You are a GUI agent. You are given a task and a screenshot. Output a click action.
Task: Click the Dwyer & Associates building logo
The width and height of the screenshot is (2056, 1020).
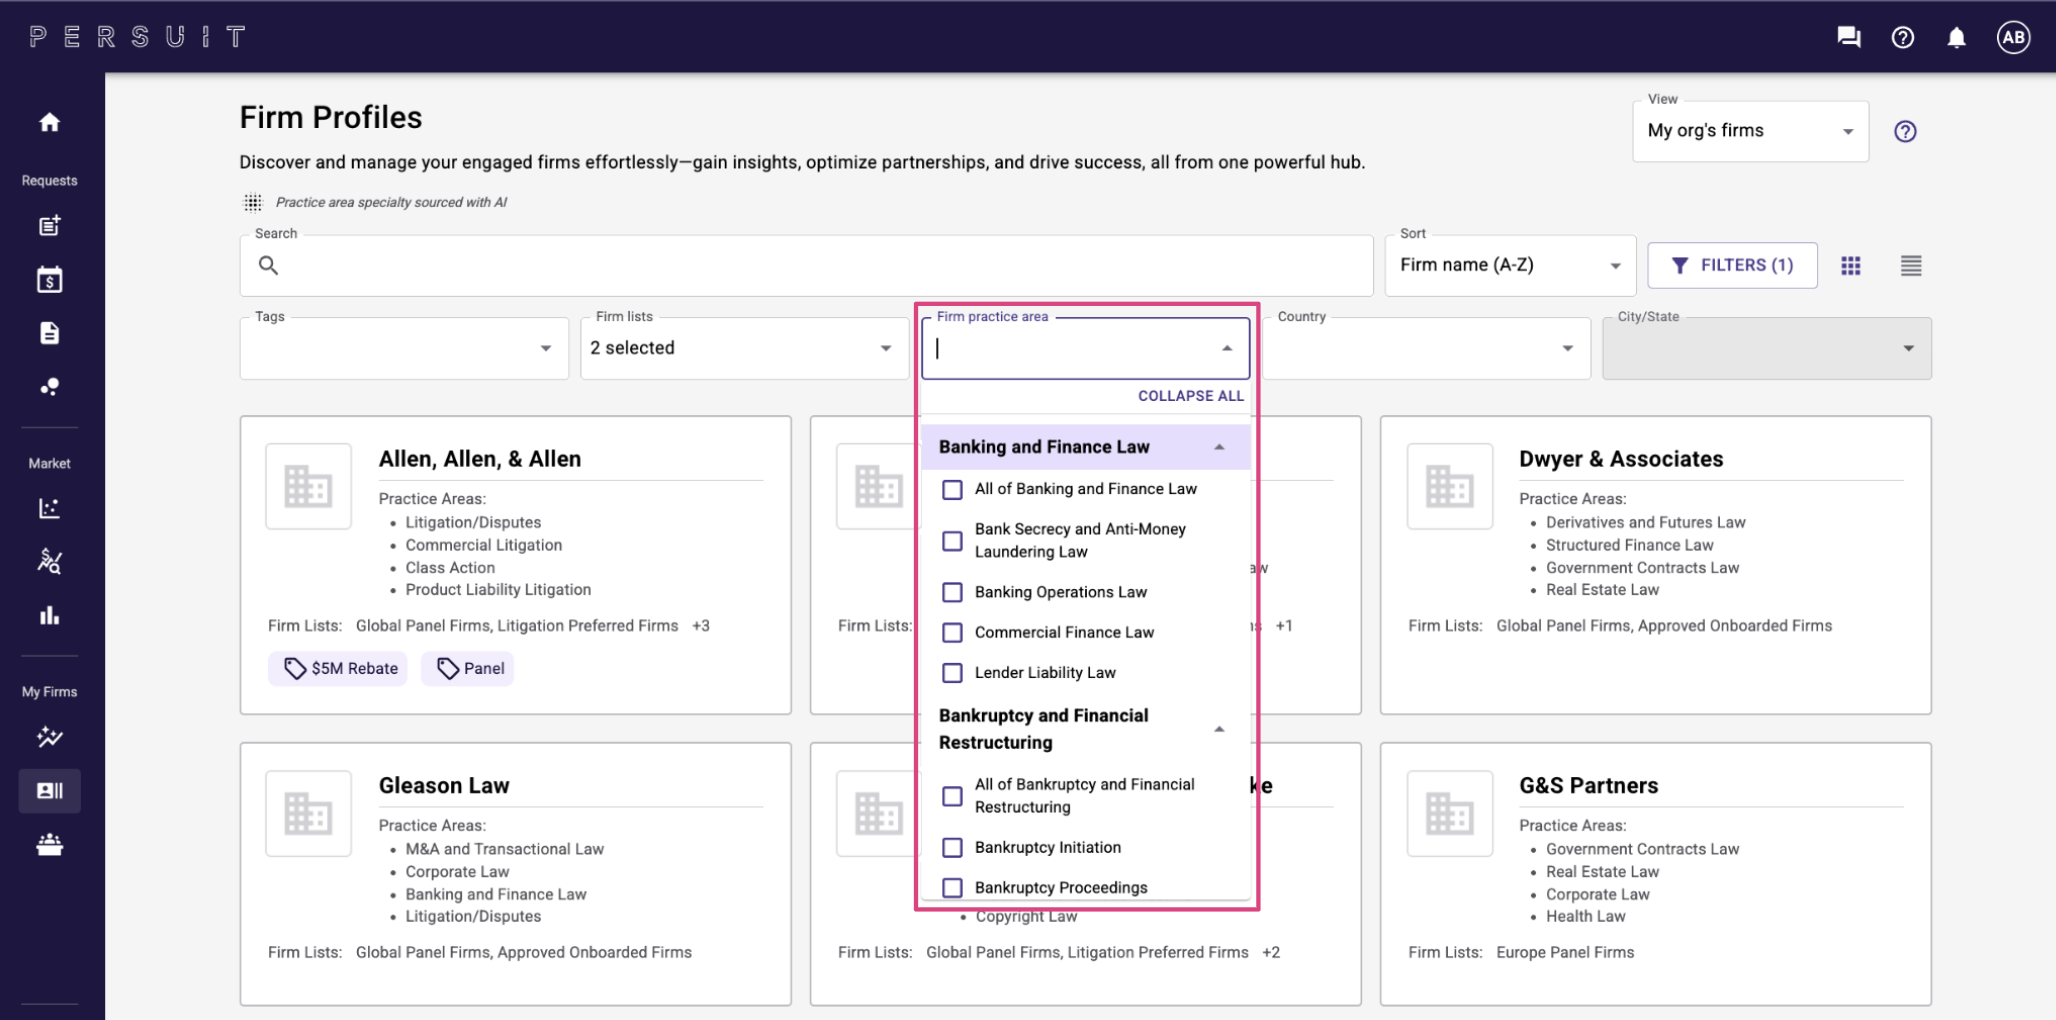click(1449, 487)
